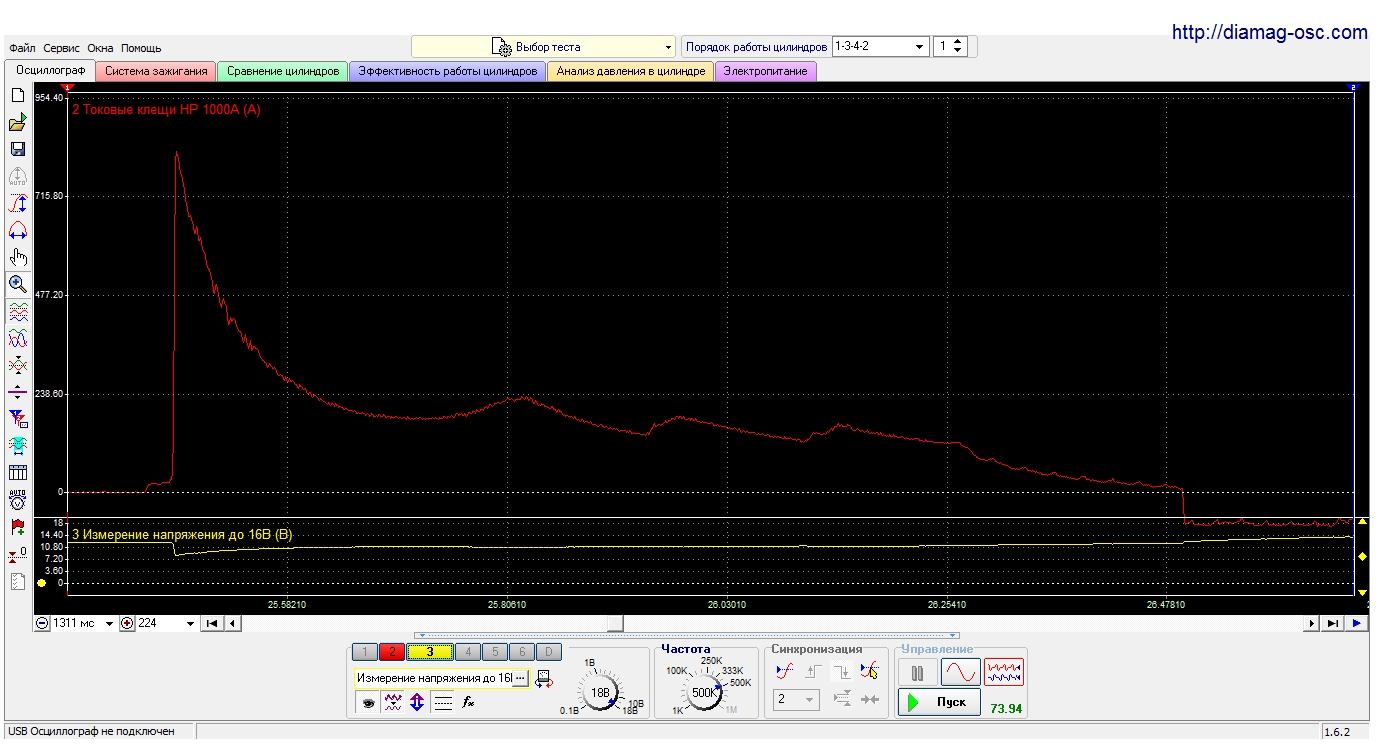The height and width of the screenshot is (744, 1382).
Task: Click the AUTO scale icon in left toolbar
Action: tap(17, 177)
